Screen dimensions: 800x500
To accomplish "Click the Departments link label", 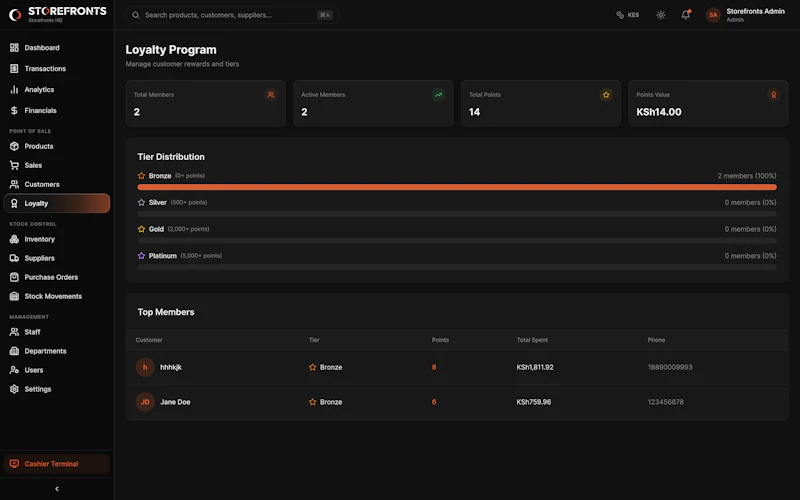I will click(45, 351).
